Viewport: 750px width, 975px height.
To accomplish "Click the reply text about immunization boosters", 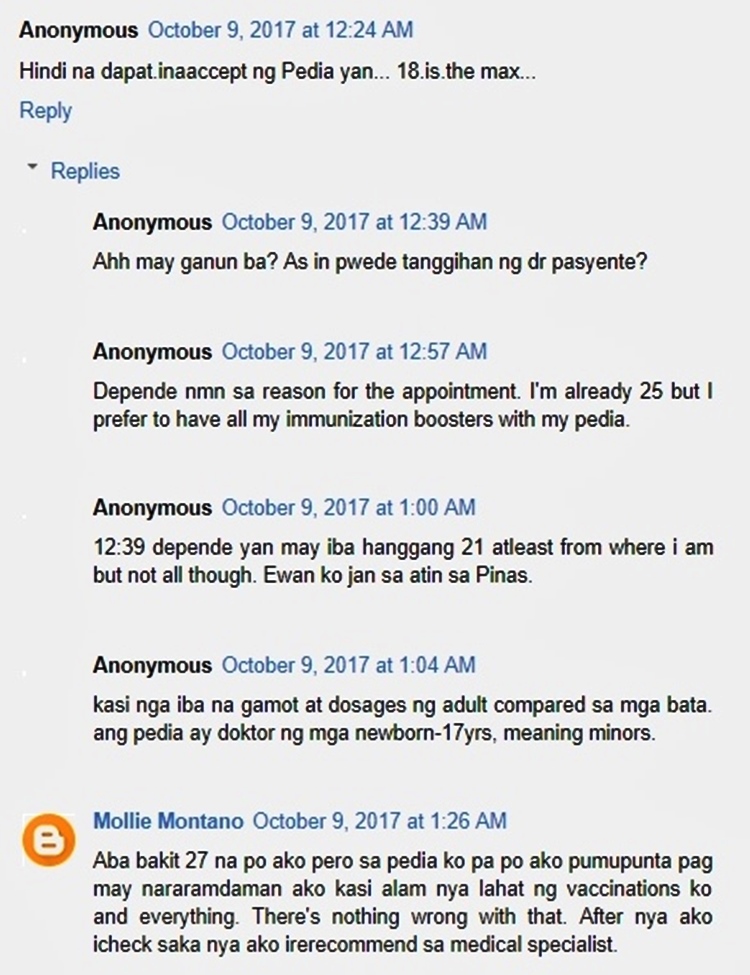I will coord(403,405).
